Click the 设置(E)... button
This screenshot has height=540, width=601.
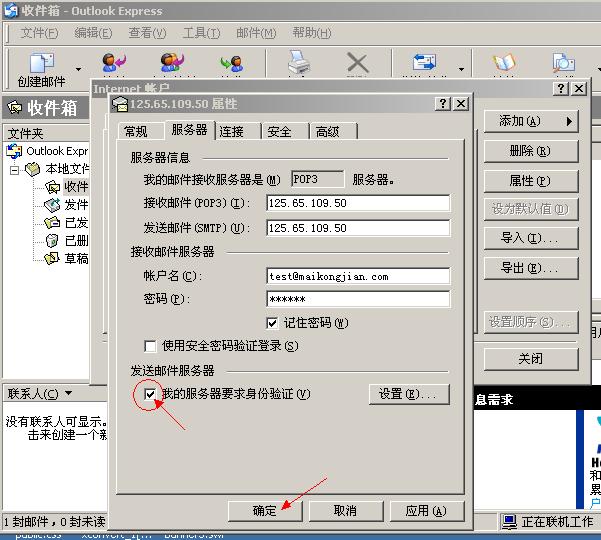409,394
